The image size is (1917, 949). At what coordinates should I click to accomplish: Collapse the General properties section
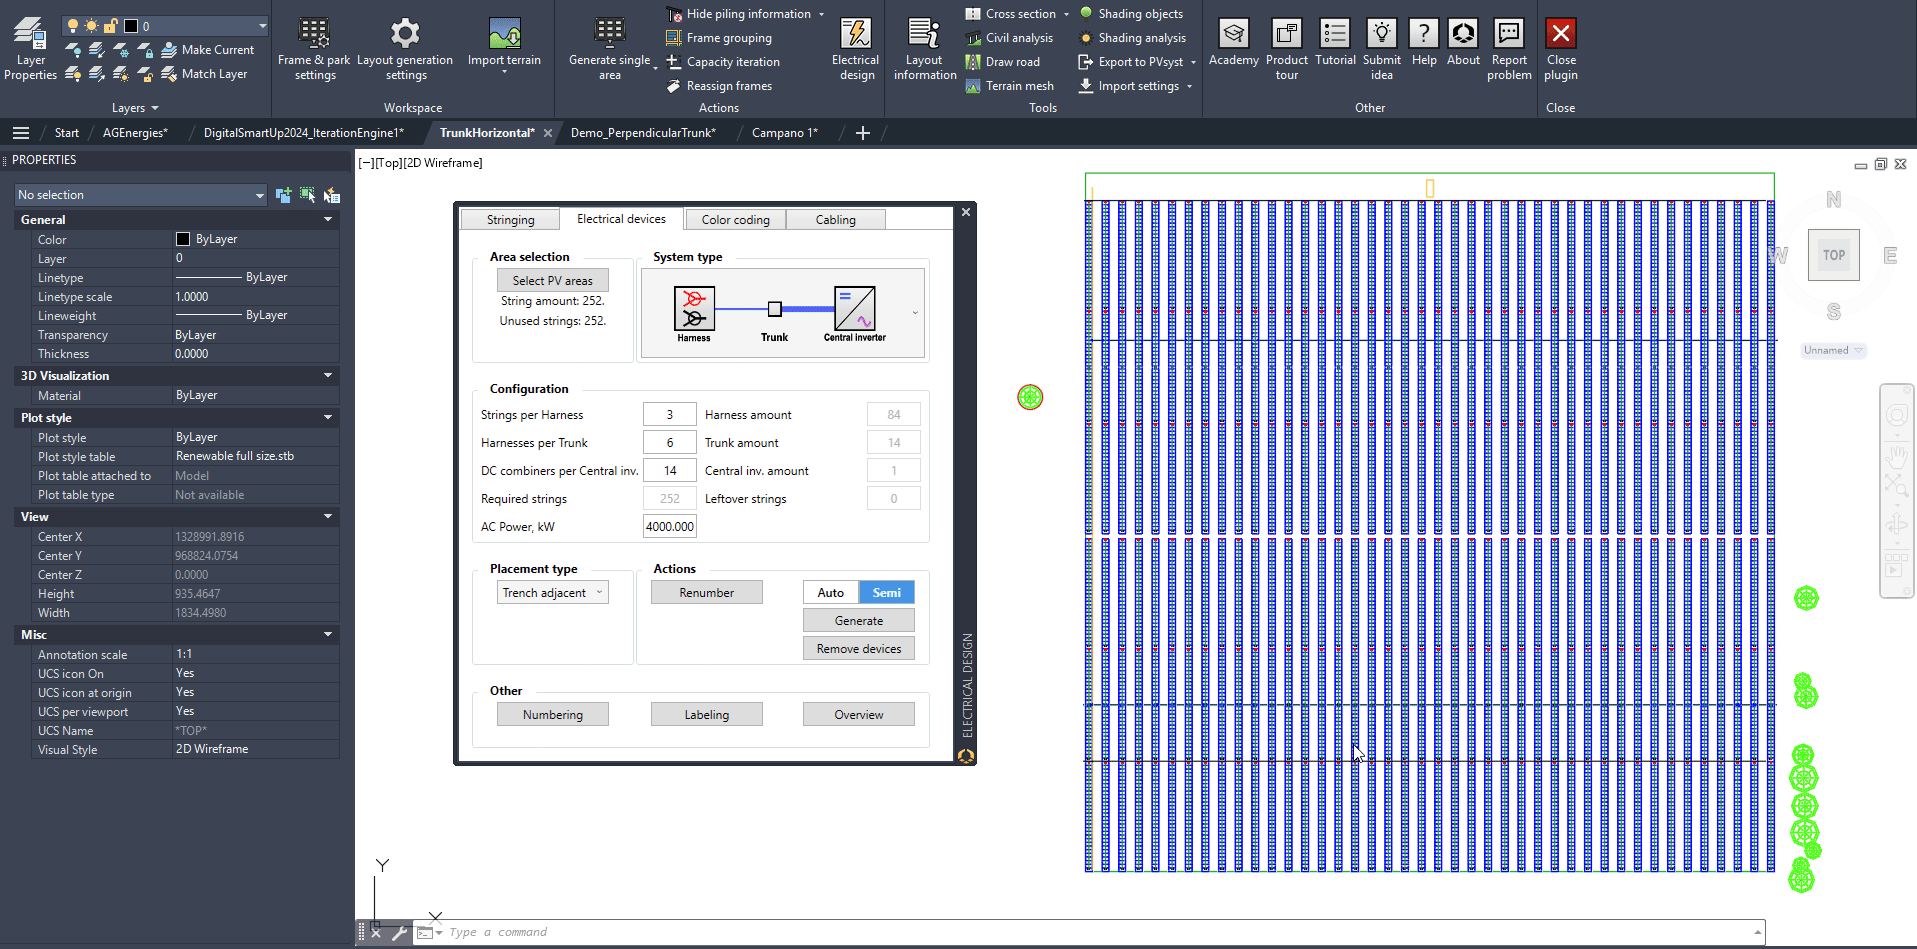328,220
